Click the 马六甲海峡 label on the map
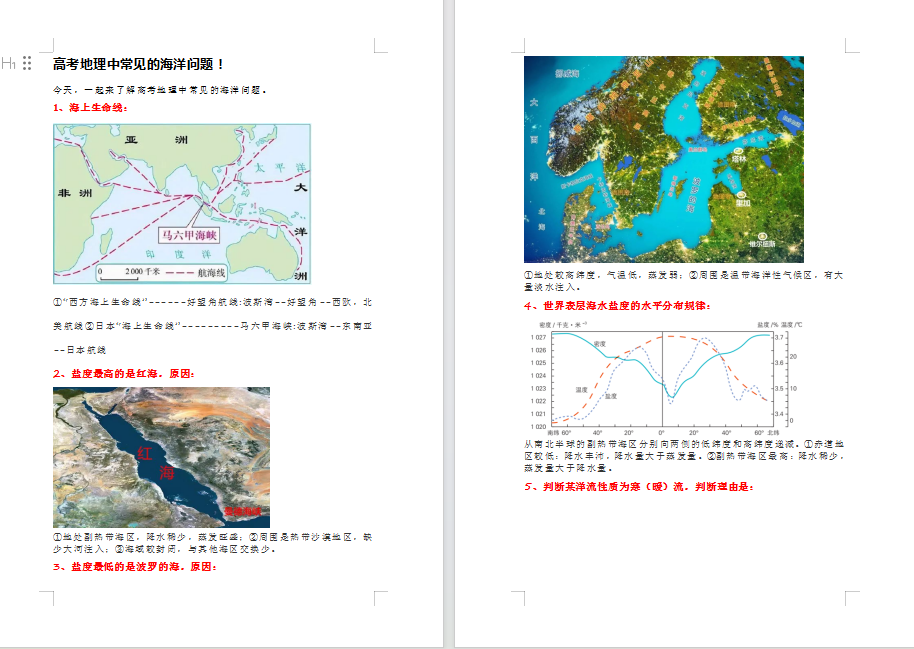 click(189, 235)
